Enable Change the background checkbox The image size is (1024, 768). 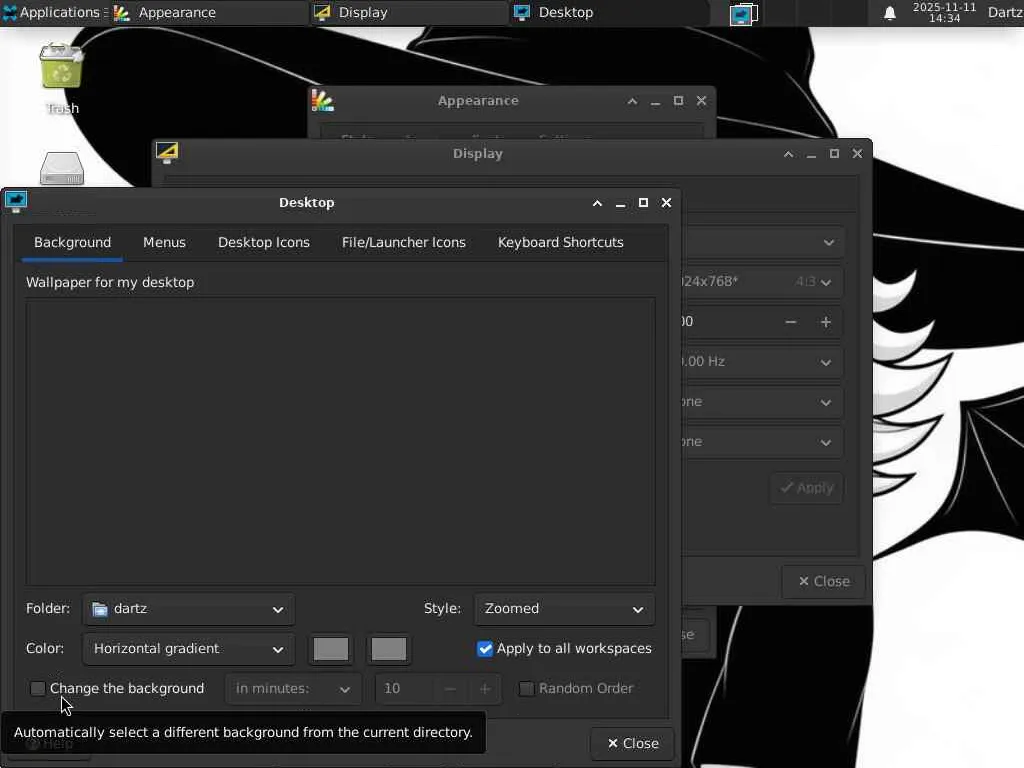pyautogui.click(x=38, y=688)
